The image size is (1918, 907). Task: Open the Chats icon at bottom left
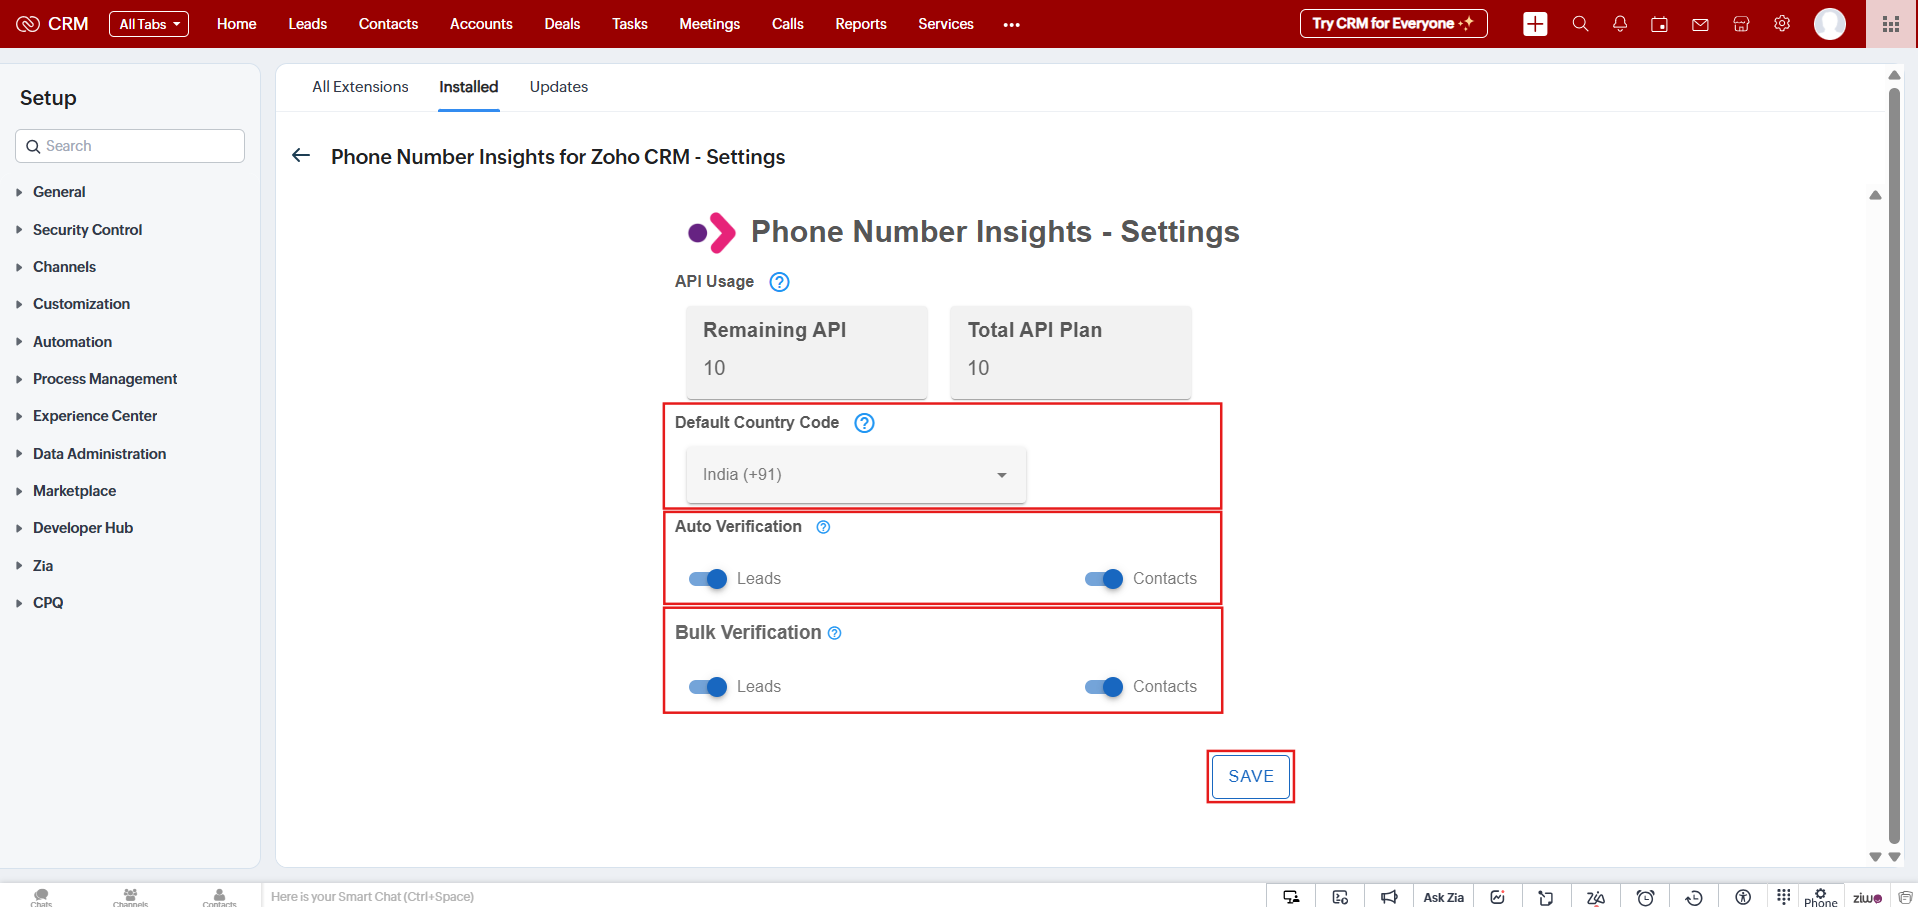click(x=41, y=896)
